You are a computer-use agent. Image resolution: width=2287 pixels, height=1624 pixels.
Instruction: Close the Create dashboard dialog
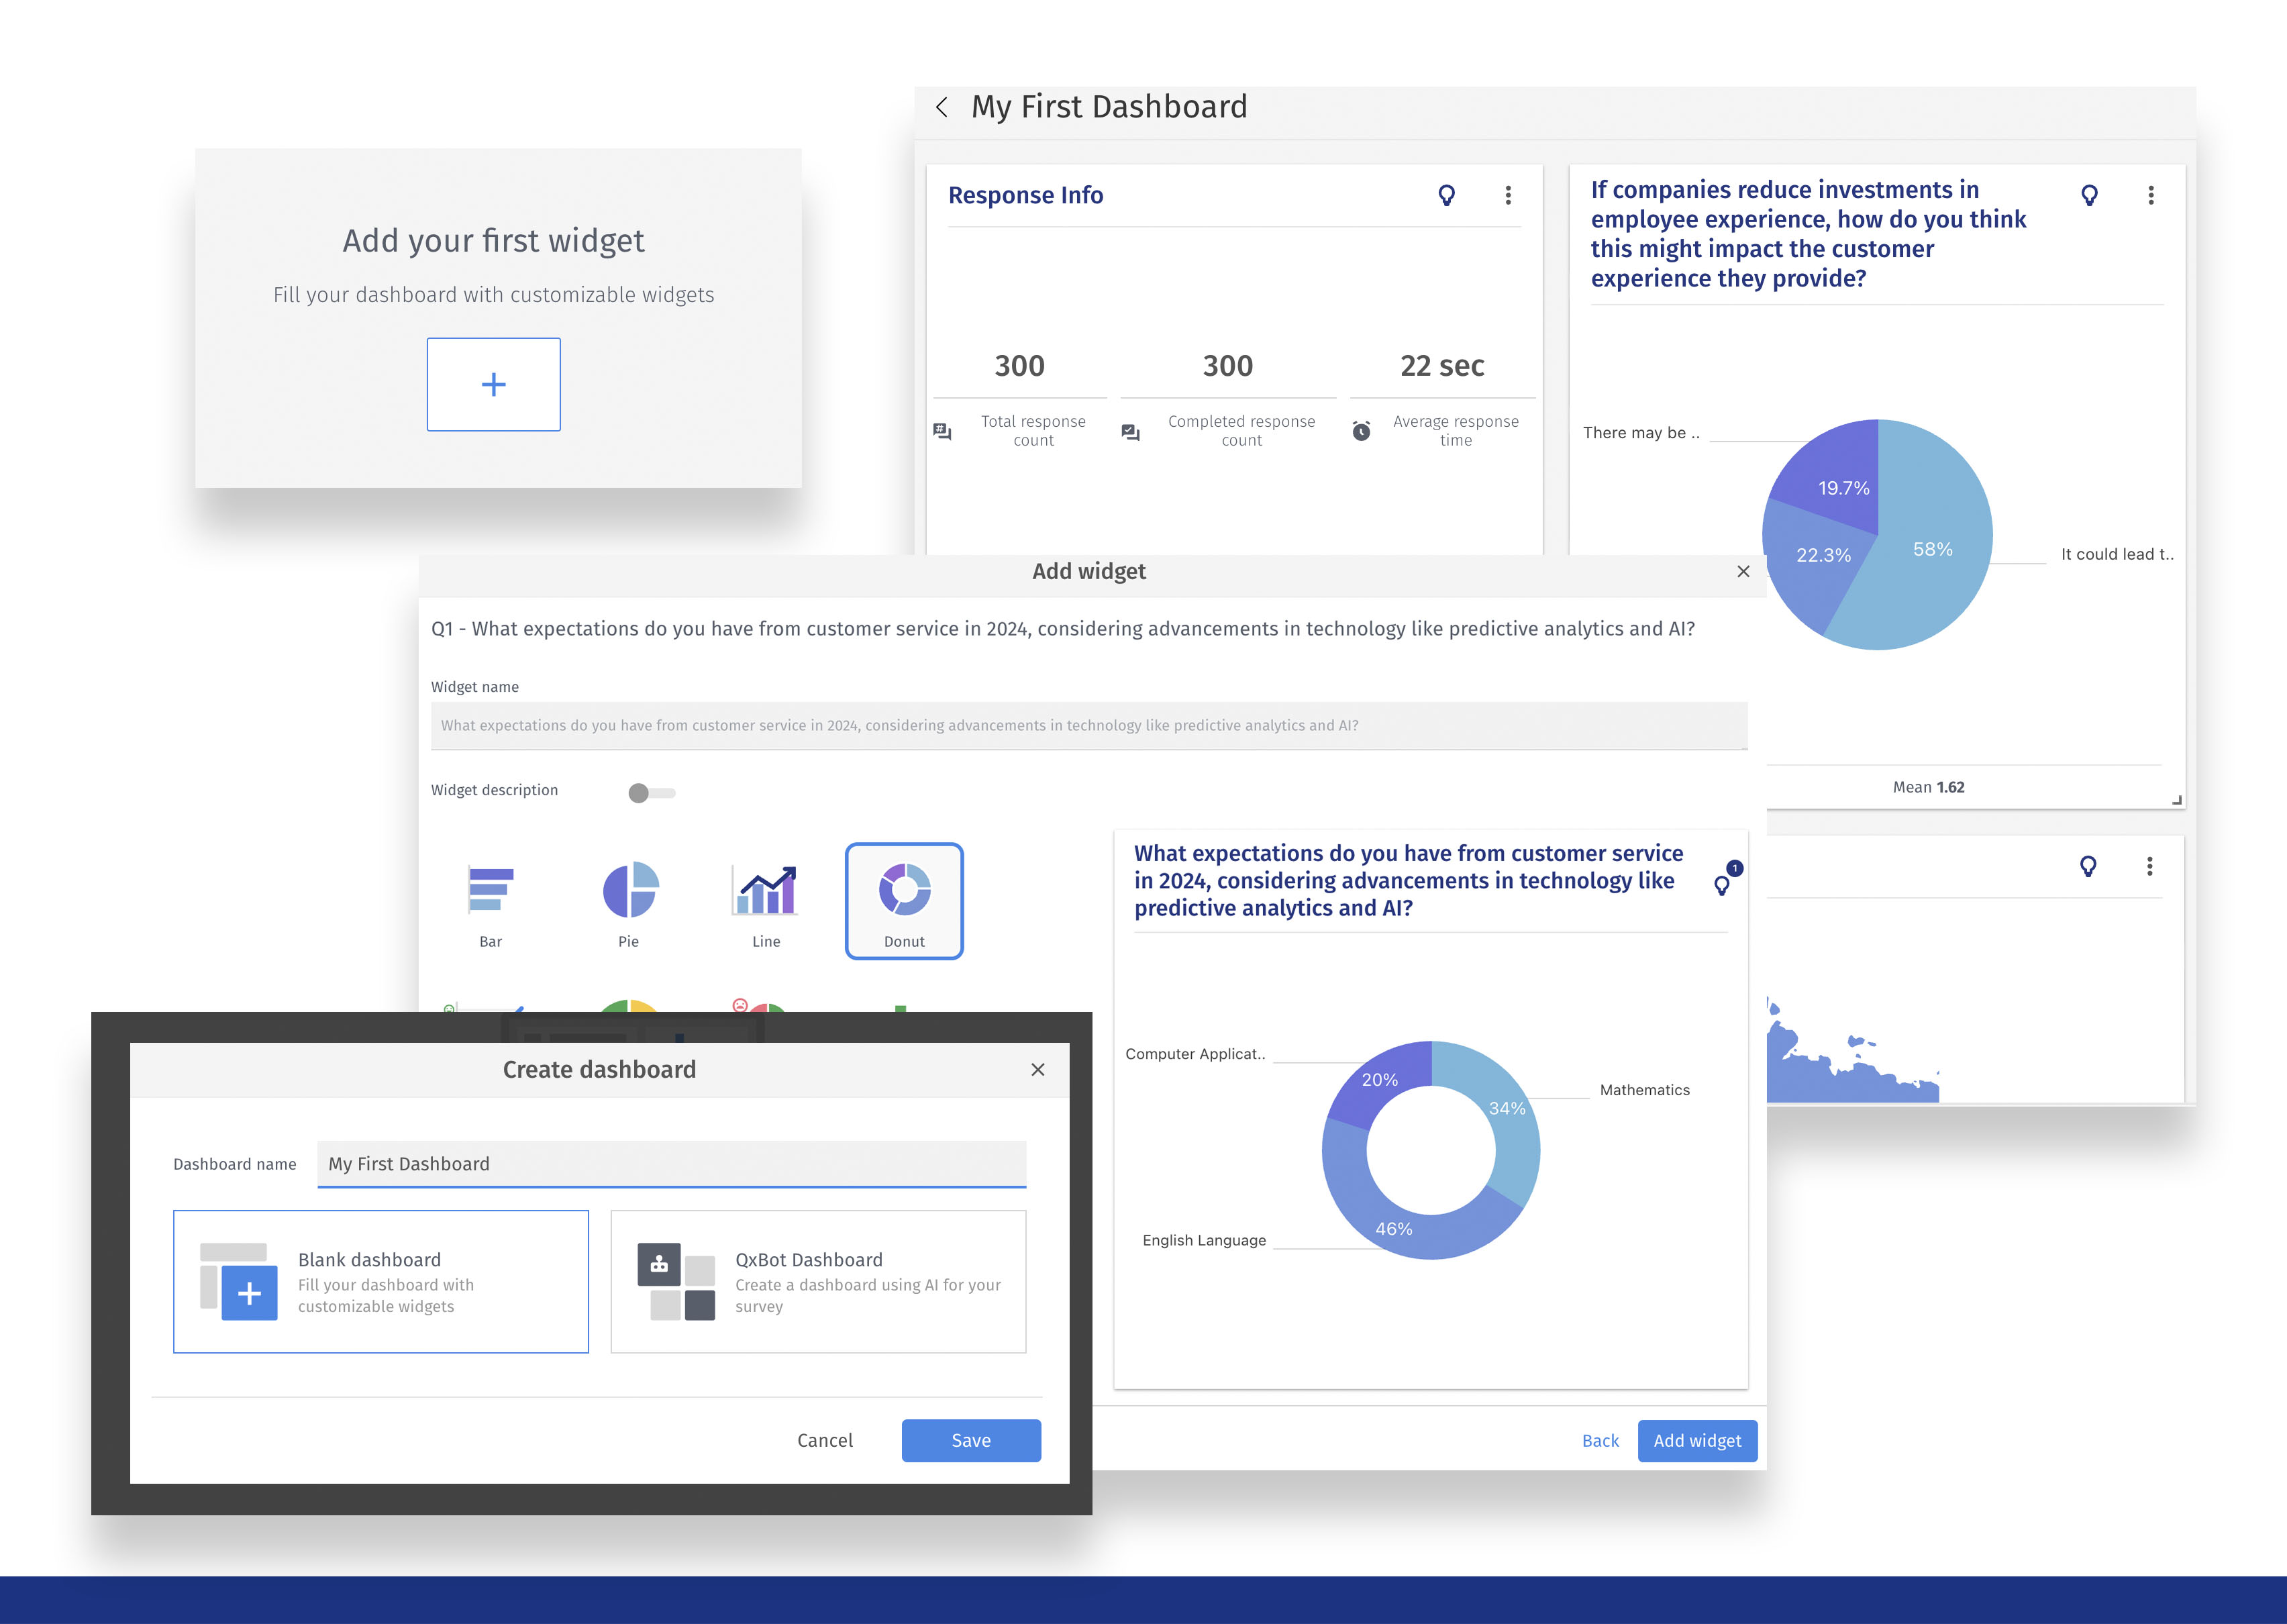click(x=1038, y=1069)
